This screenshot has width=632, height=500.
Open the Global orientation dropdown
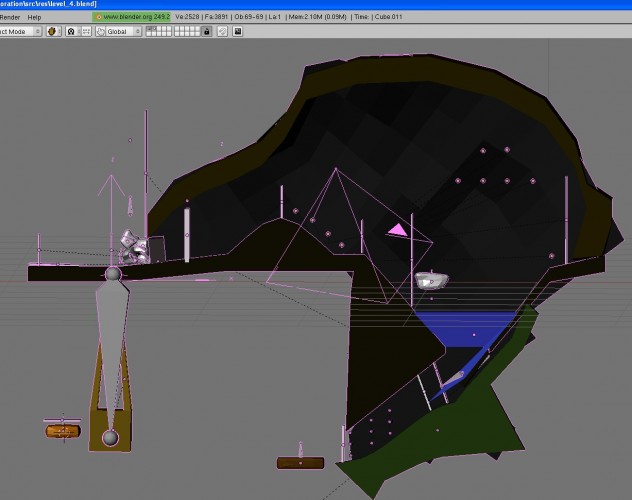(x=123, y=31)
